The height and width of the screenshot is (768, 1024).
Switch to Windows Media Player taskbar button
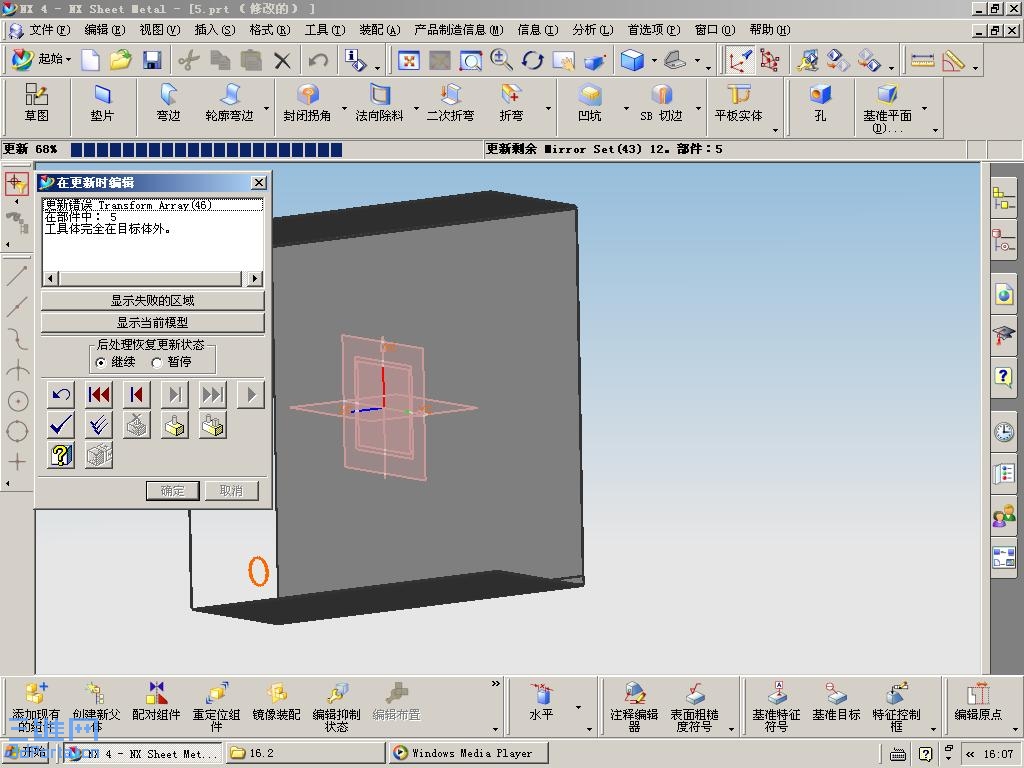[467, 753]
